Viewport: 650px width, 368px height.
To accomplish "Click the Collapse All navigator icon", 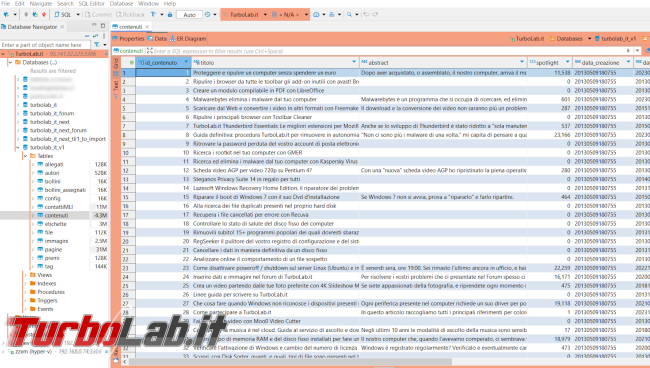I will coord(87,36).
